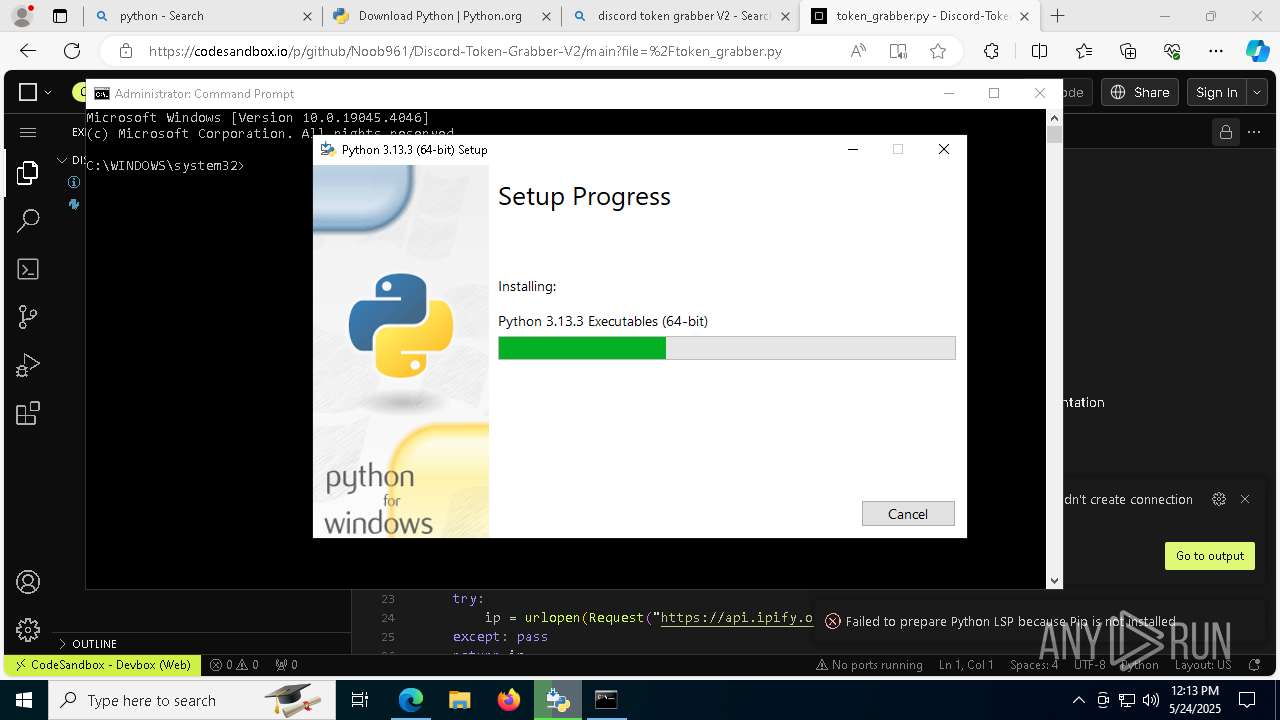
Task: Open the Run and Debug sidebar icon
Action: (x=28, y=366)
